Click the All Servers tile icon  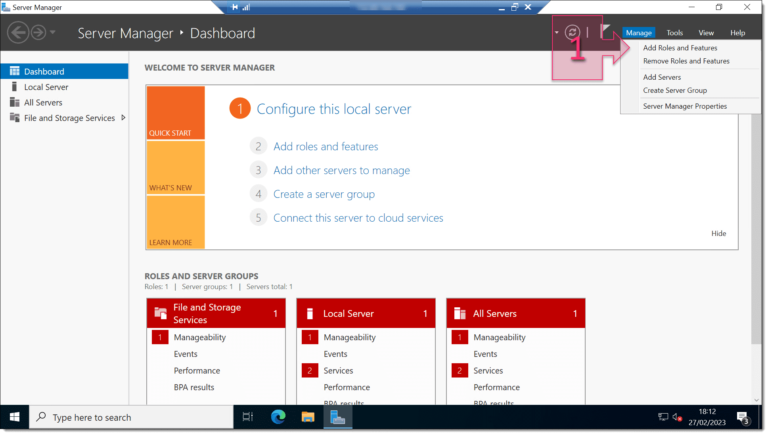(x=459, y=314)
